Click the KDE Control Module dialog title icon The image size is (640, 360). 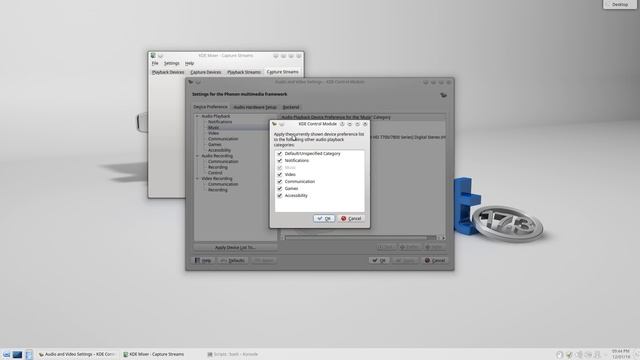tap(274, 124)
